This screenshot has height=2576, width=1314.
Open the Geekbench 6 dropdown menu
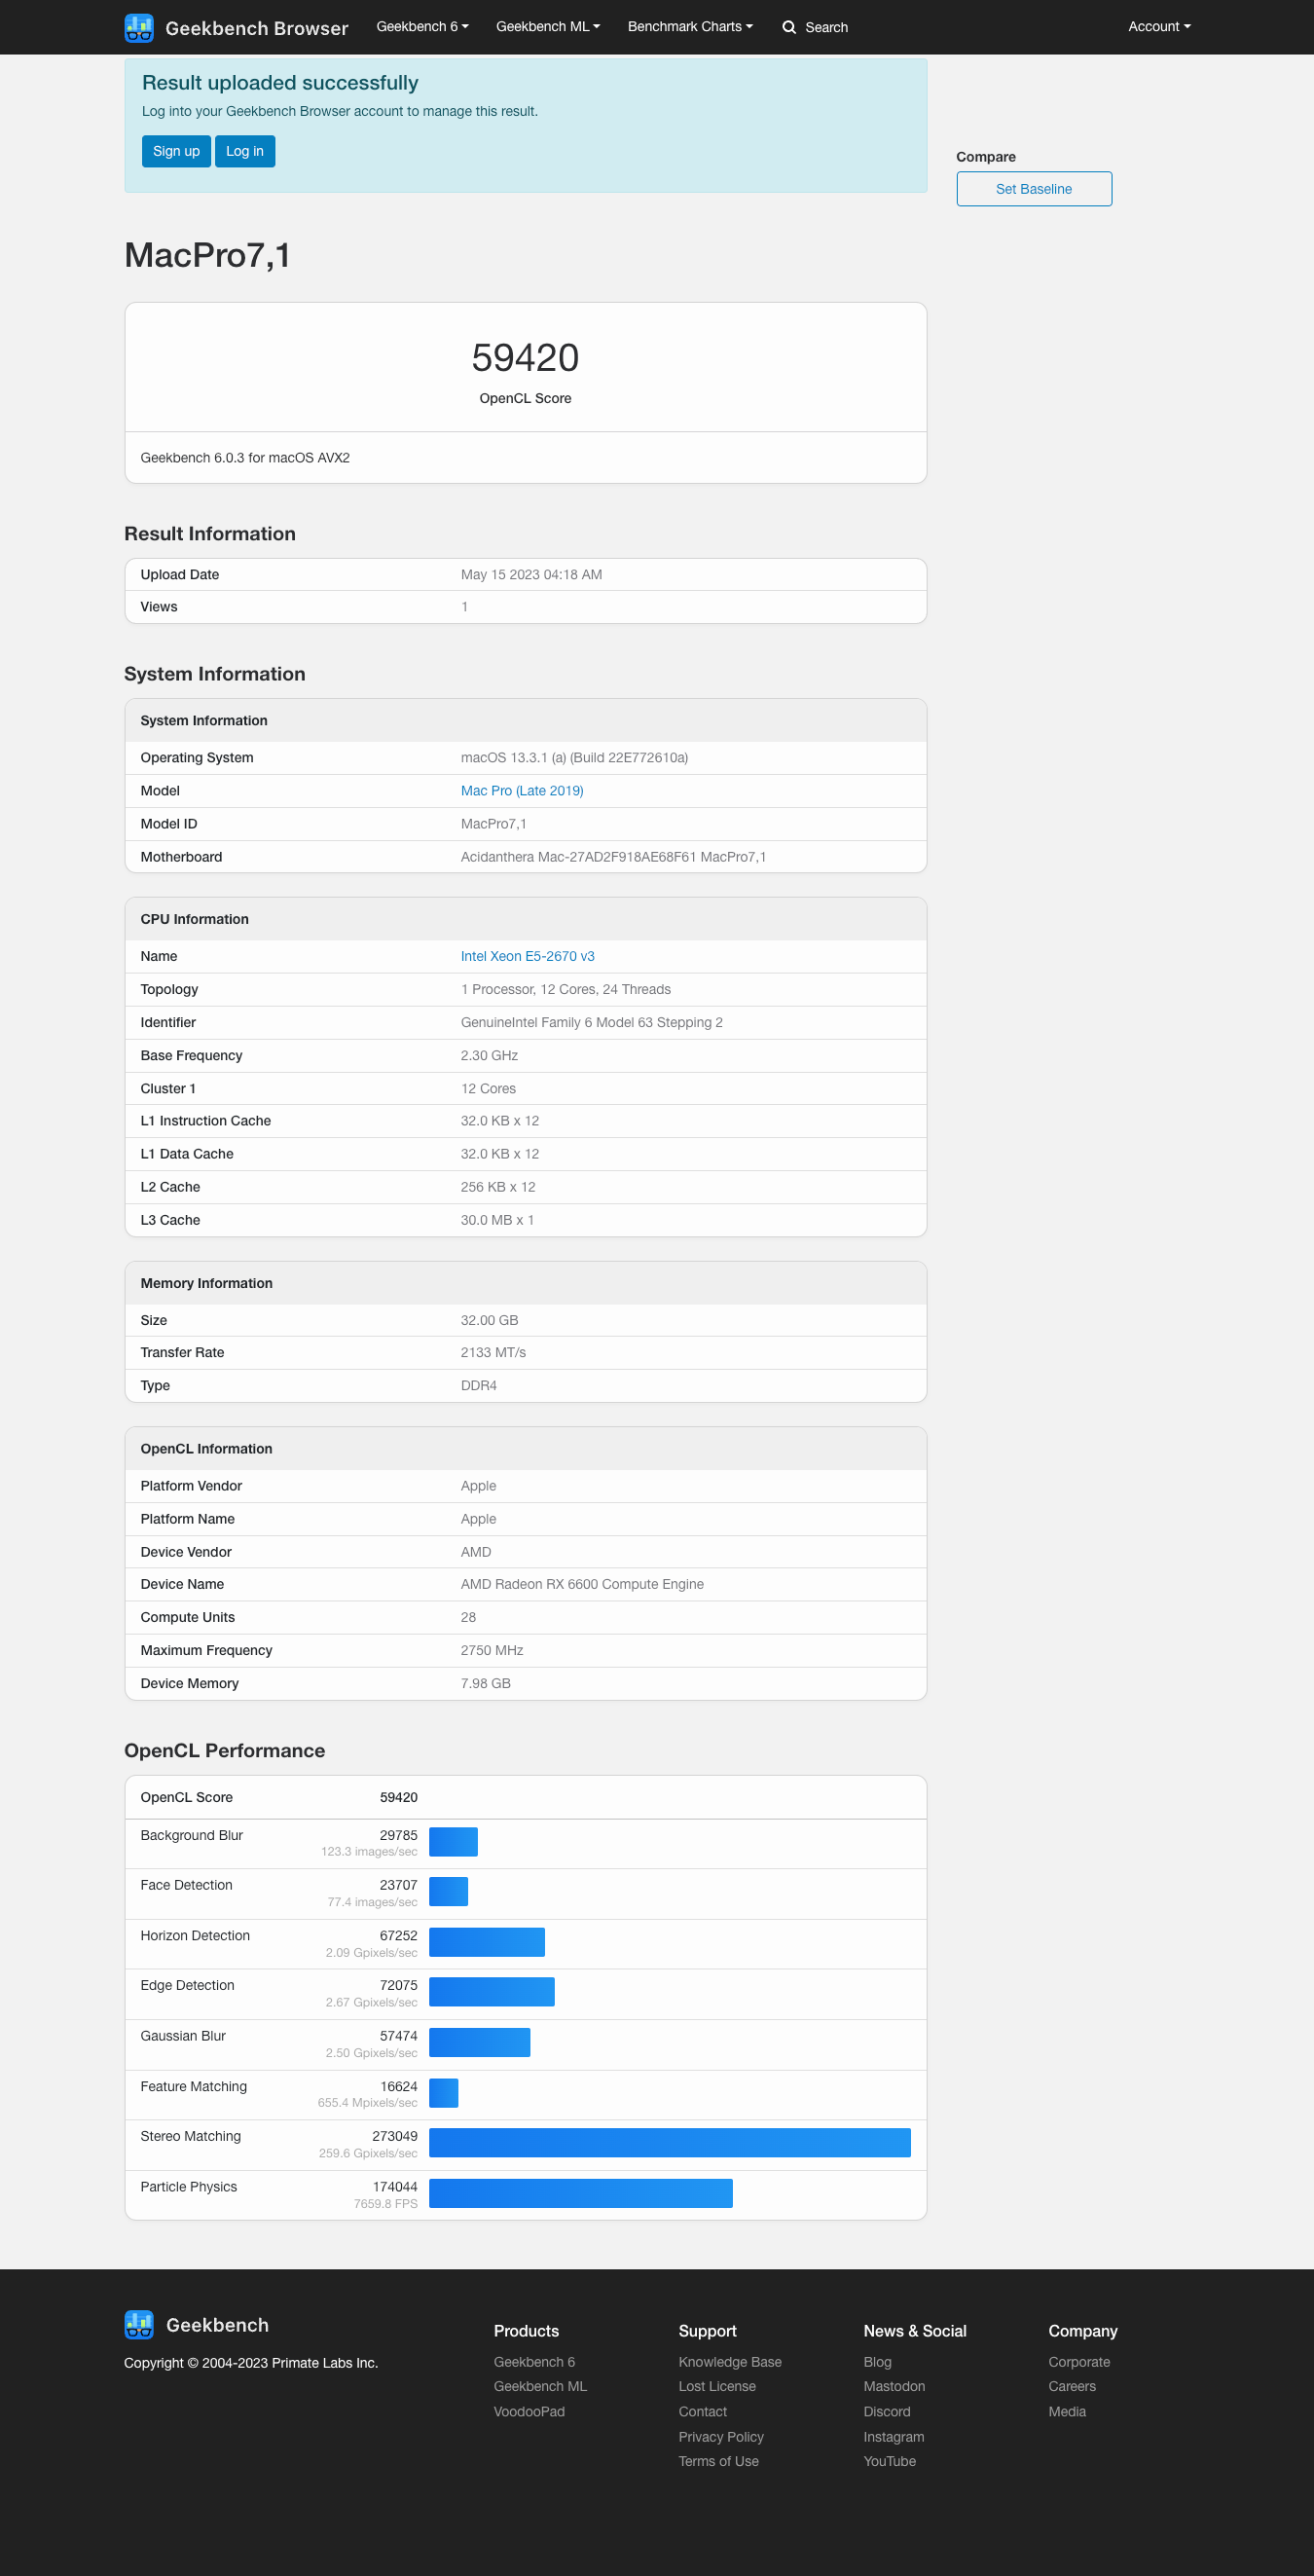tap(422, 27)
